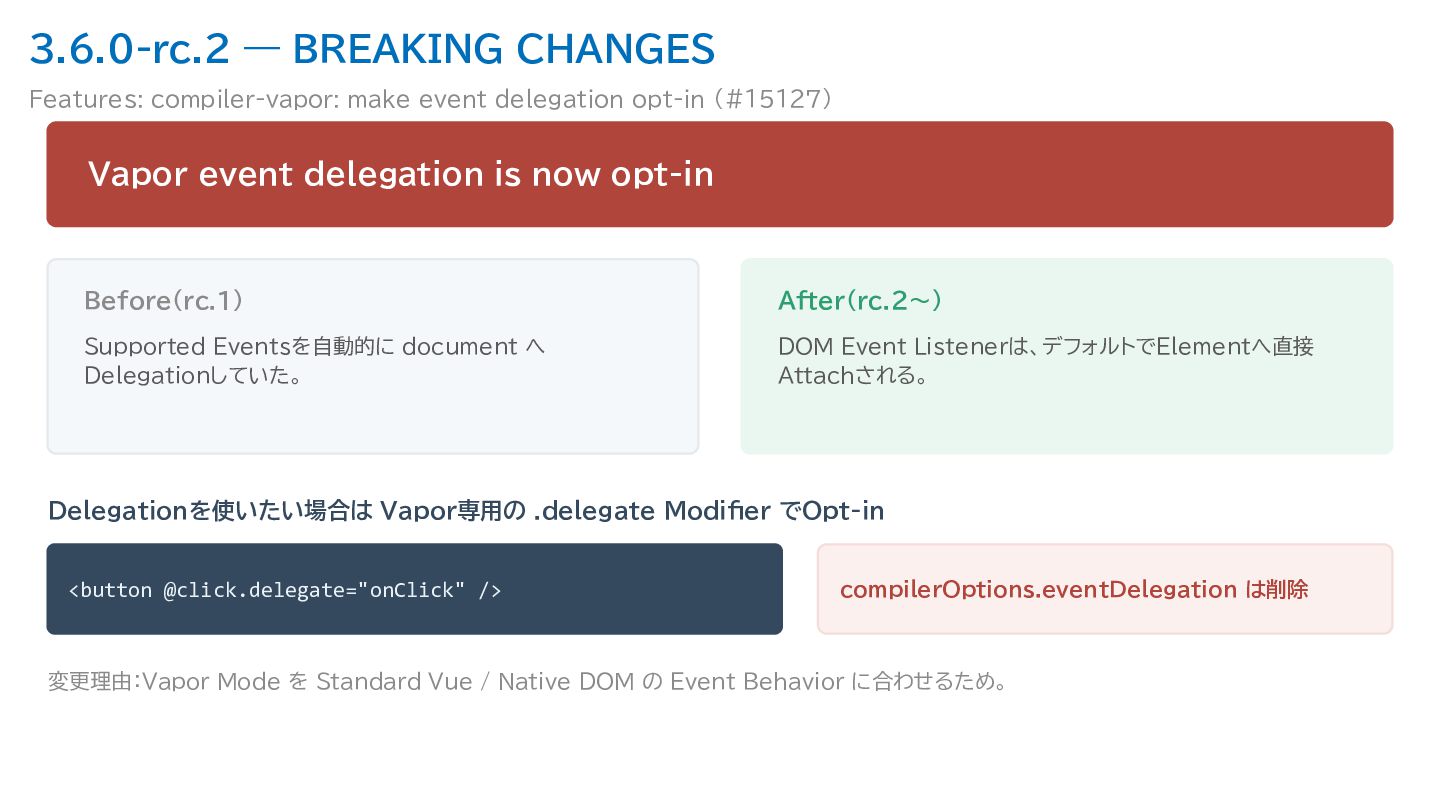The width and height of the screenshot is (1440, 810).
Task: Click the slide title "3.6.0-rc.2 — BREAKING CHANGES"
Action: (372, 48)
